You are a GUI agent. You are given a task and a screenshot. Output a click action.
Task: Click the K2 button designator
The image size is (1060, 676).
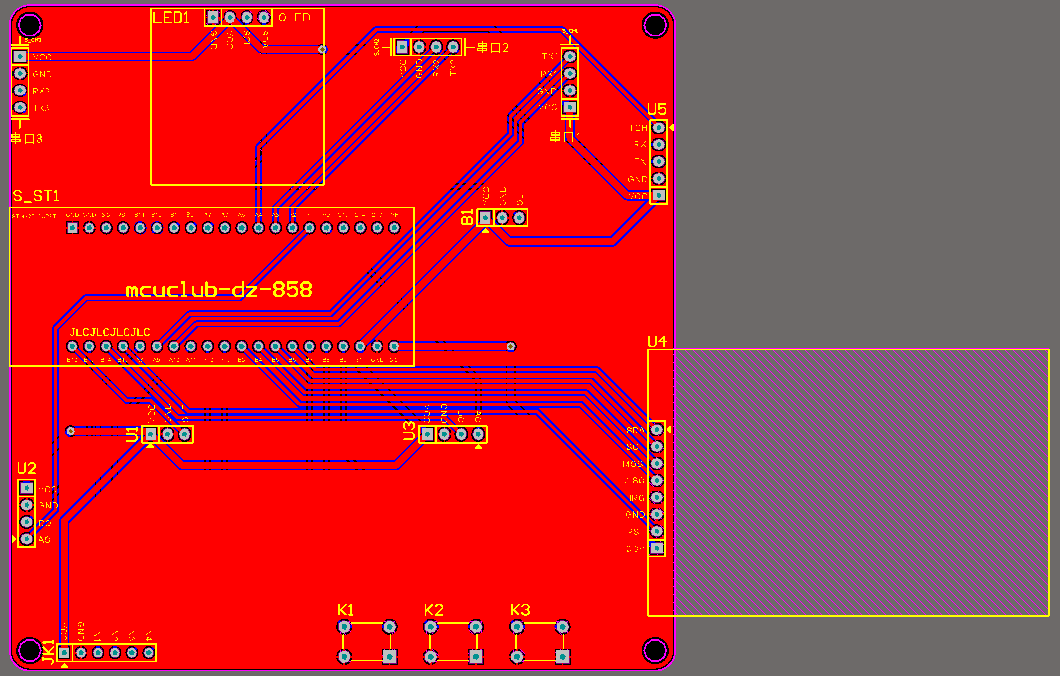point(433,610)
